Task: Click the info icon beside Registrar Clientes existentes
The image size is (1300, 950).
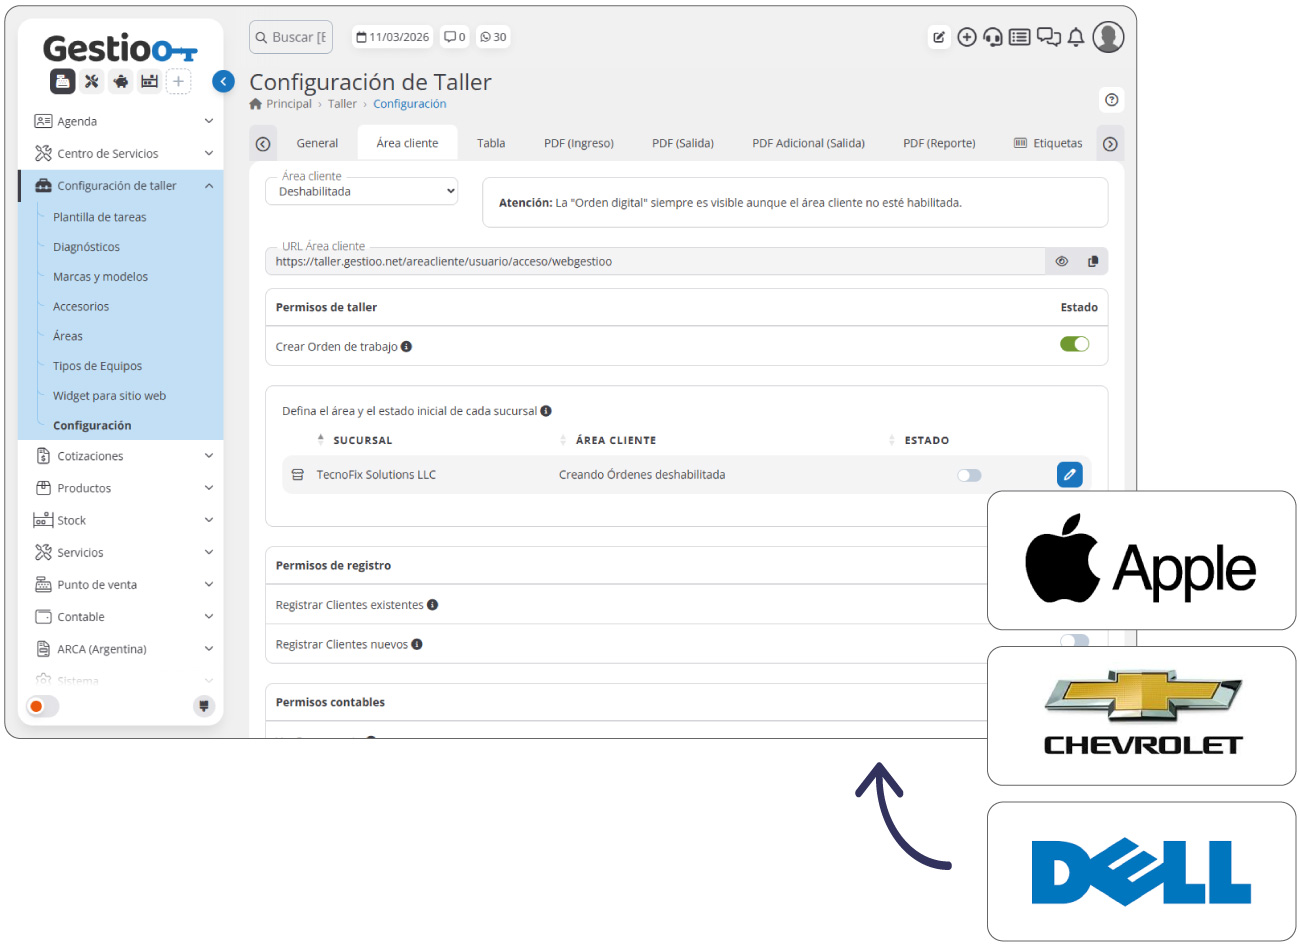Action: tap(432, 605)
